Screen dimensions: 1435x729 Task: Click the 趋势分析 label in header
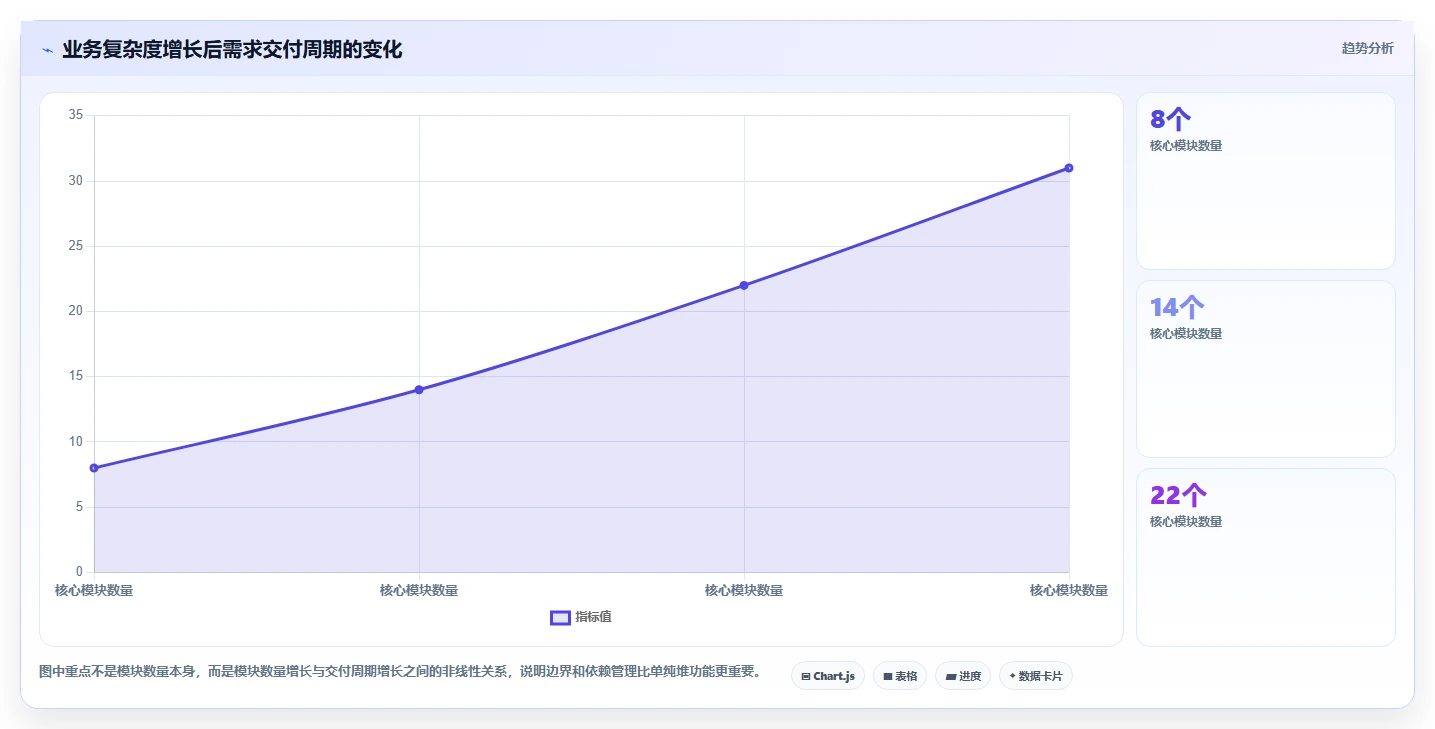[1367, 48]
